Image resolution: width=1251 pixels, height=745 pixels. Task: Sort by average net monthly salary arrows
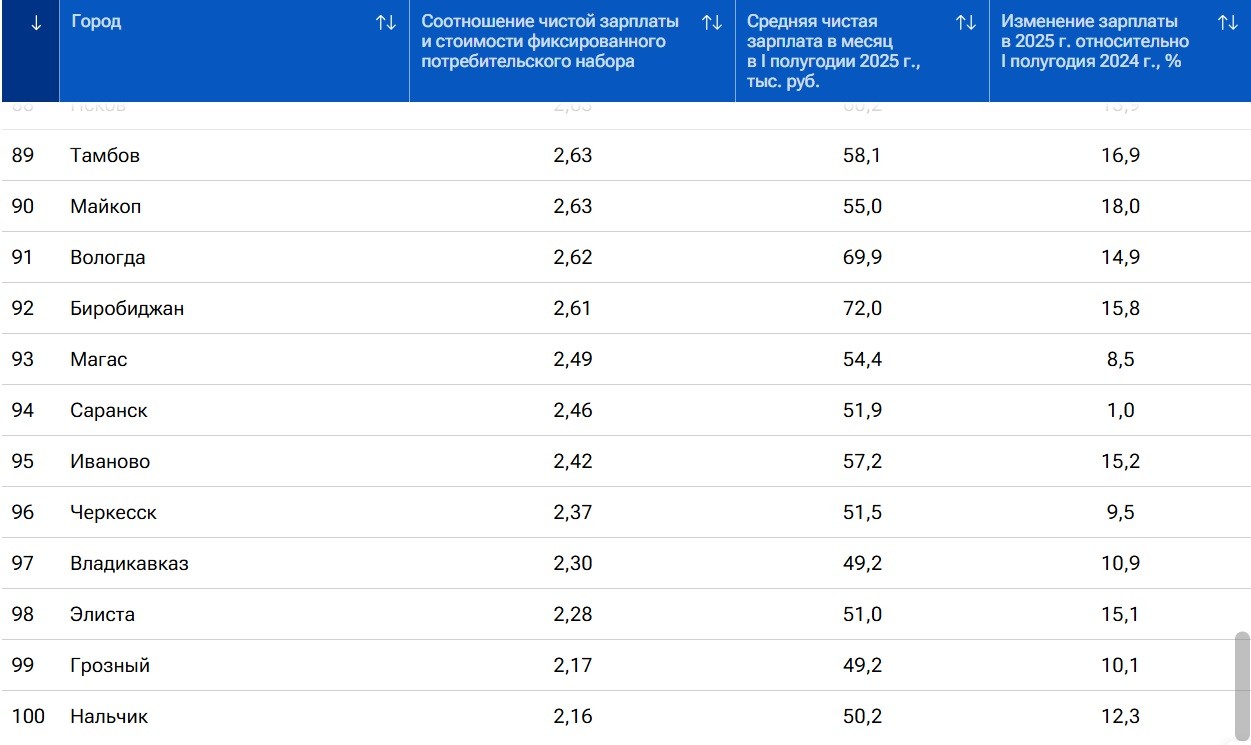point(966,23)
